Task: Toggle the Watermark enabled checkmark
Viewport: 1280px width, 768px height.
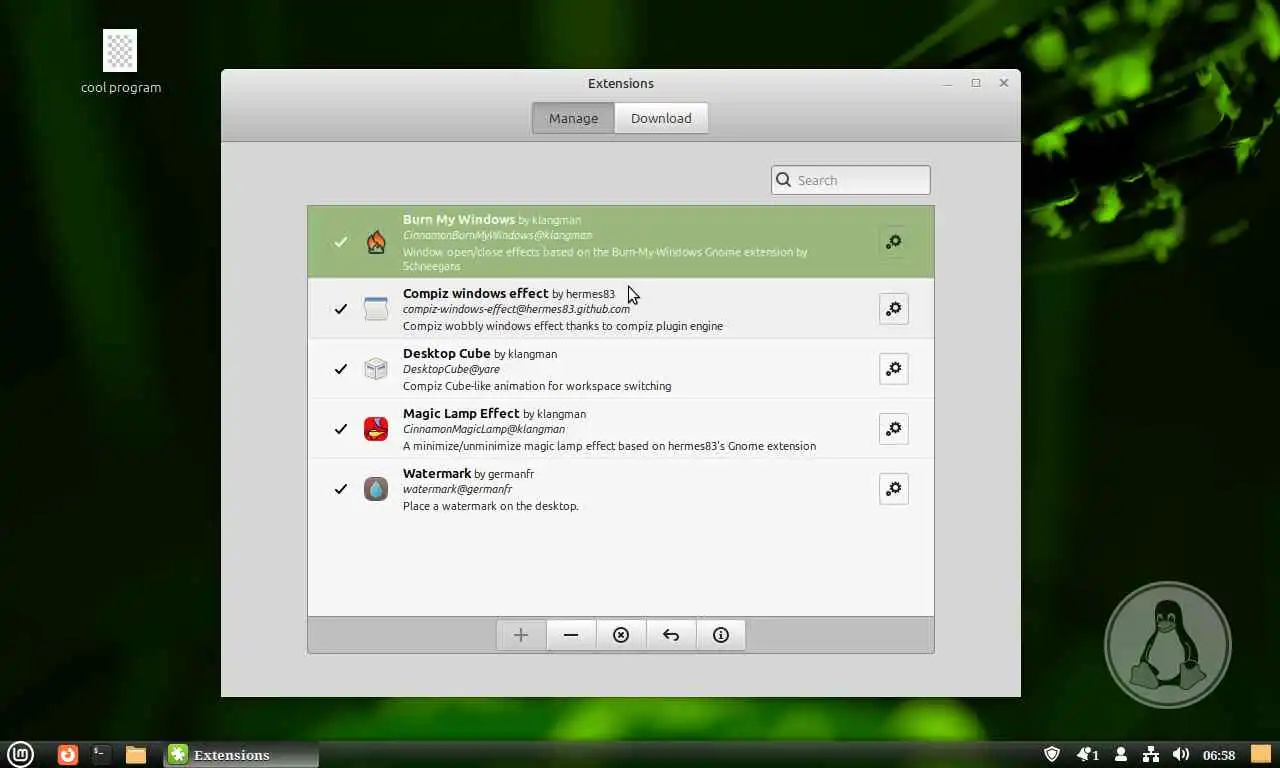Action: (341, 488)
